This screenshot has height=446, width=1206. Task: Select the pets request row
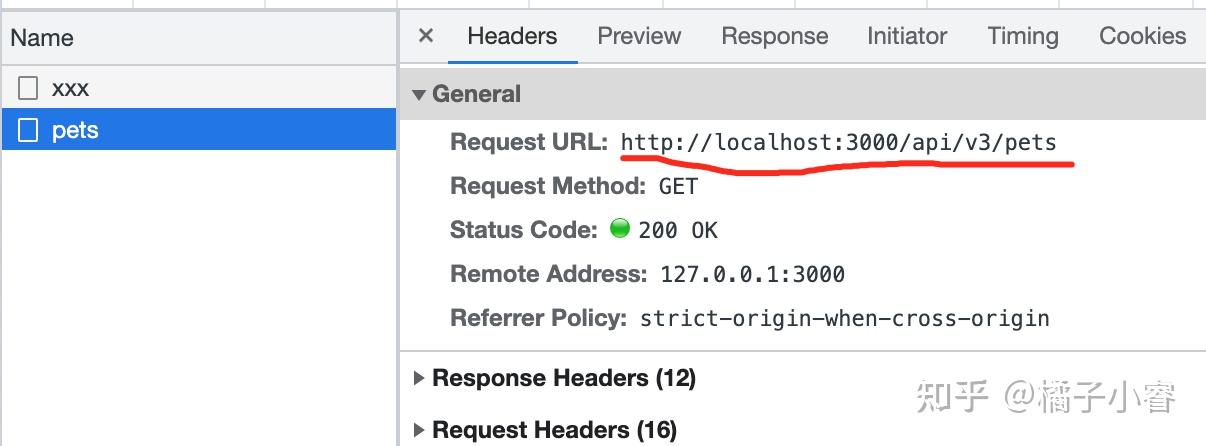tap(199, 130)
